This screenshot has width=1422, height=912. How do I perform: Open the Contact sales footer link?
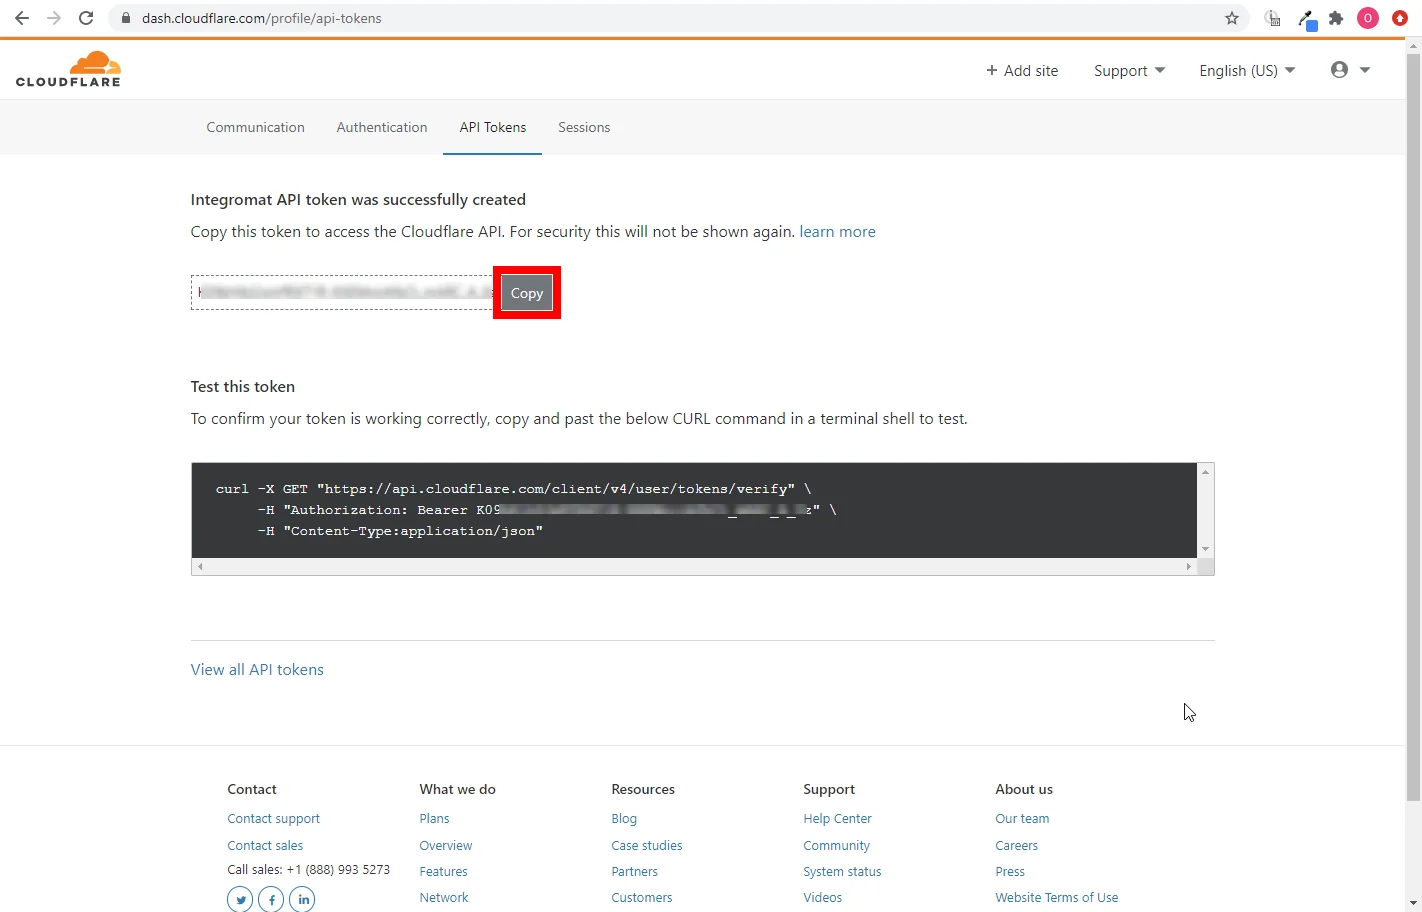(265, 846)
